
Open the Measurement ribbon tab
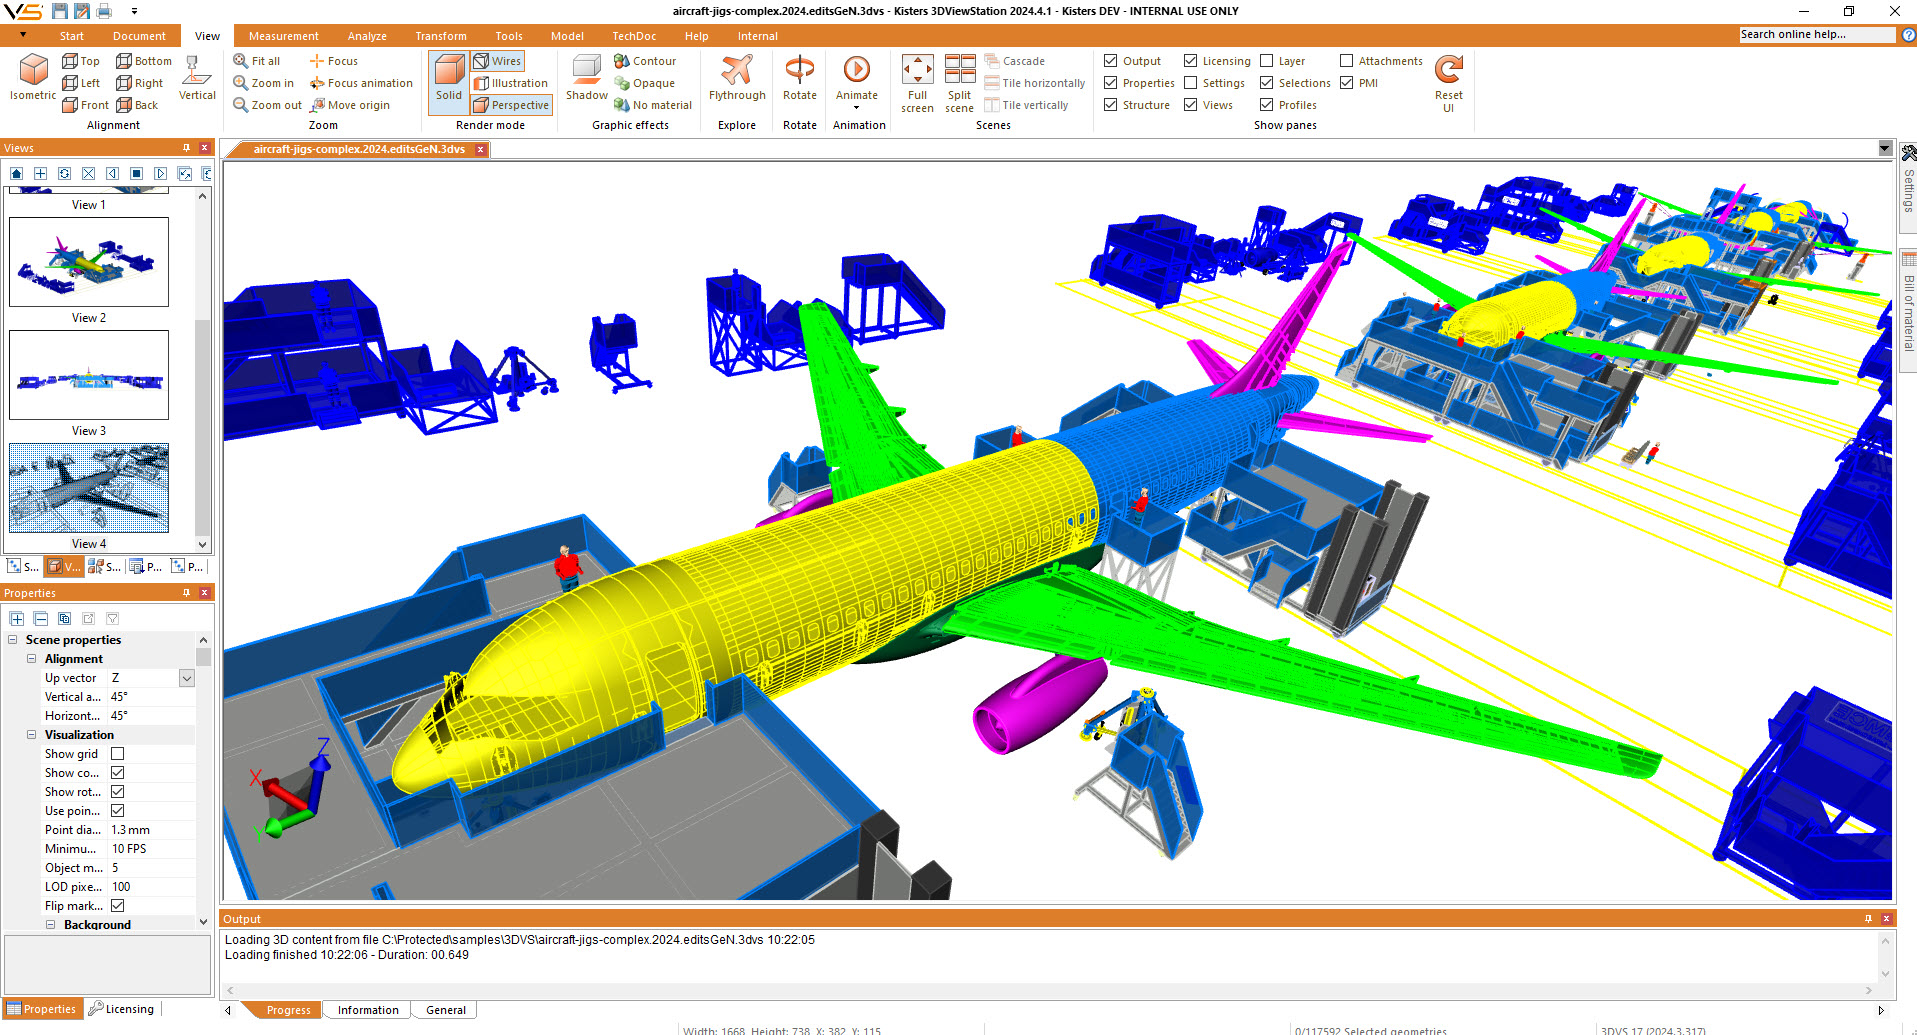coord(284,36)
